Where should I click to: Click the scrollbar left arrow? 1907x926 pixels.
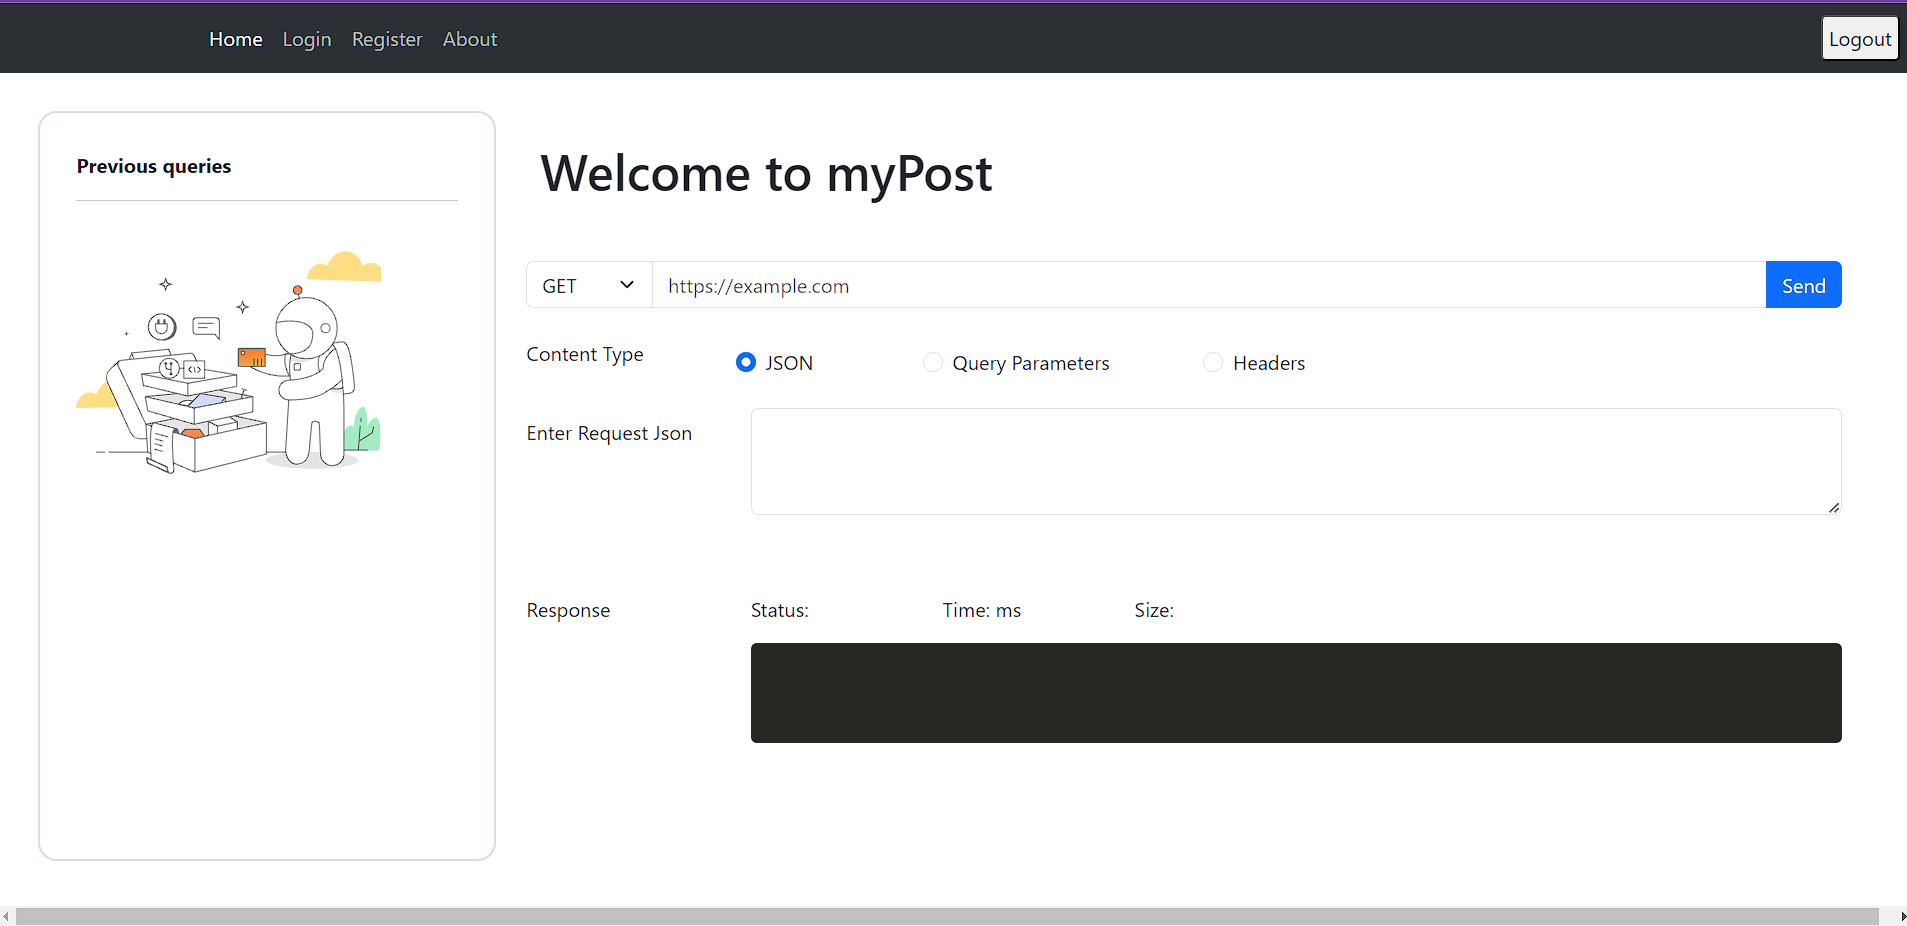point(7,916)
